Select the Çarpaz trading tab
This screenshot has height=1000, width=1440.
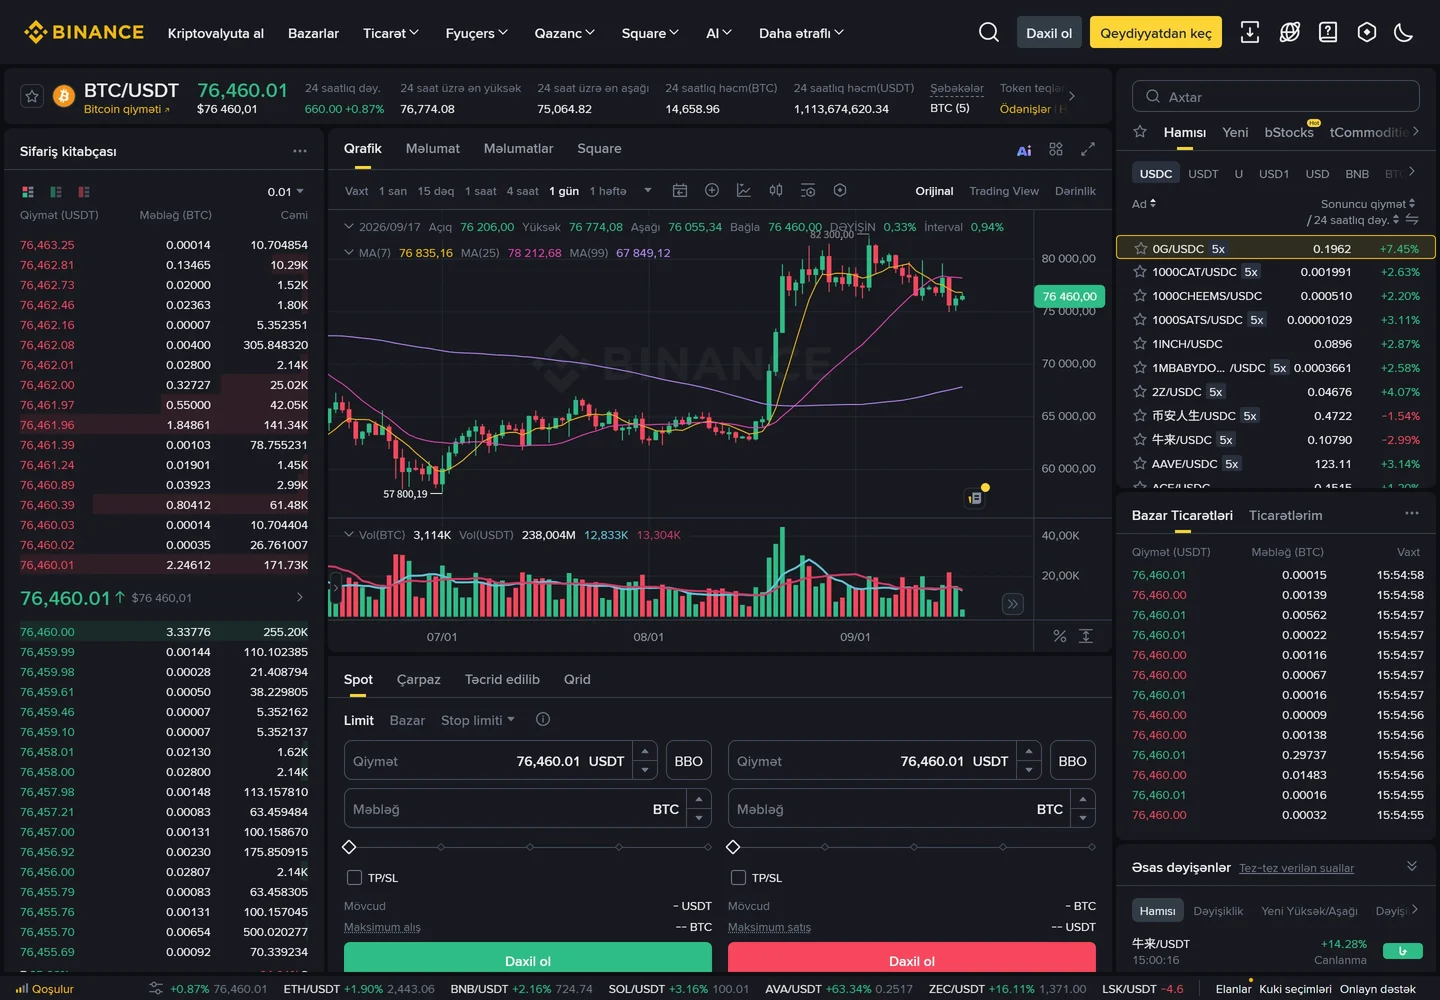(419, 679)
